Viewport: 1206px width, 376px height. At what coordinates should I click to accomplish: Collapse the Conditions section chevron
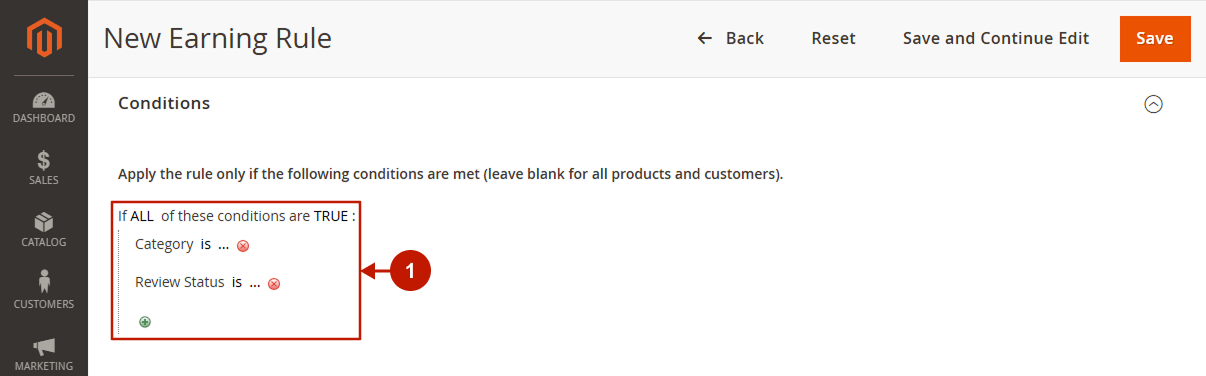tap(1153, 104)
